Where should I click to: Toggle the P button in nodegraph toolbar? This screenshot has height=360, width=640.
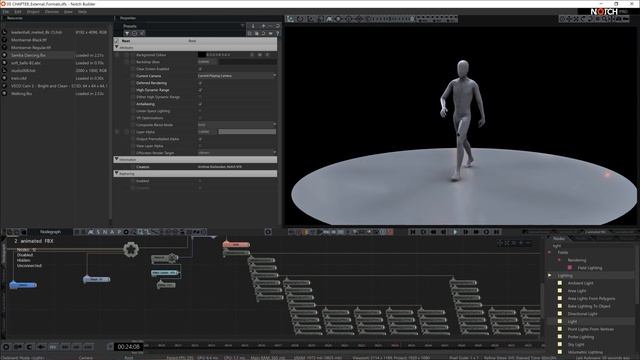coord(119,232)
